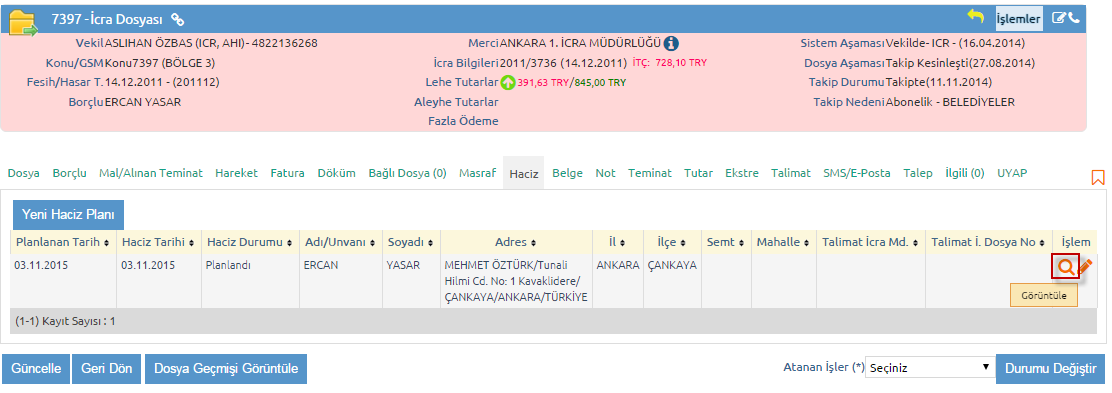Sort by Adı/Unvanı column
Image resolution: width=1112 pixels, height=393 pixels.
[x=340, y=243]
